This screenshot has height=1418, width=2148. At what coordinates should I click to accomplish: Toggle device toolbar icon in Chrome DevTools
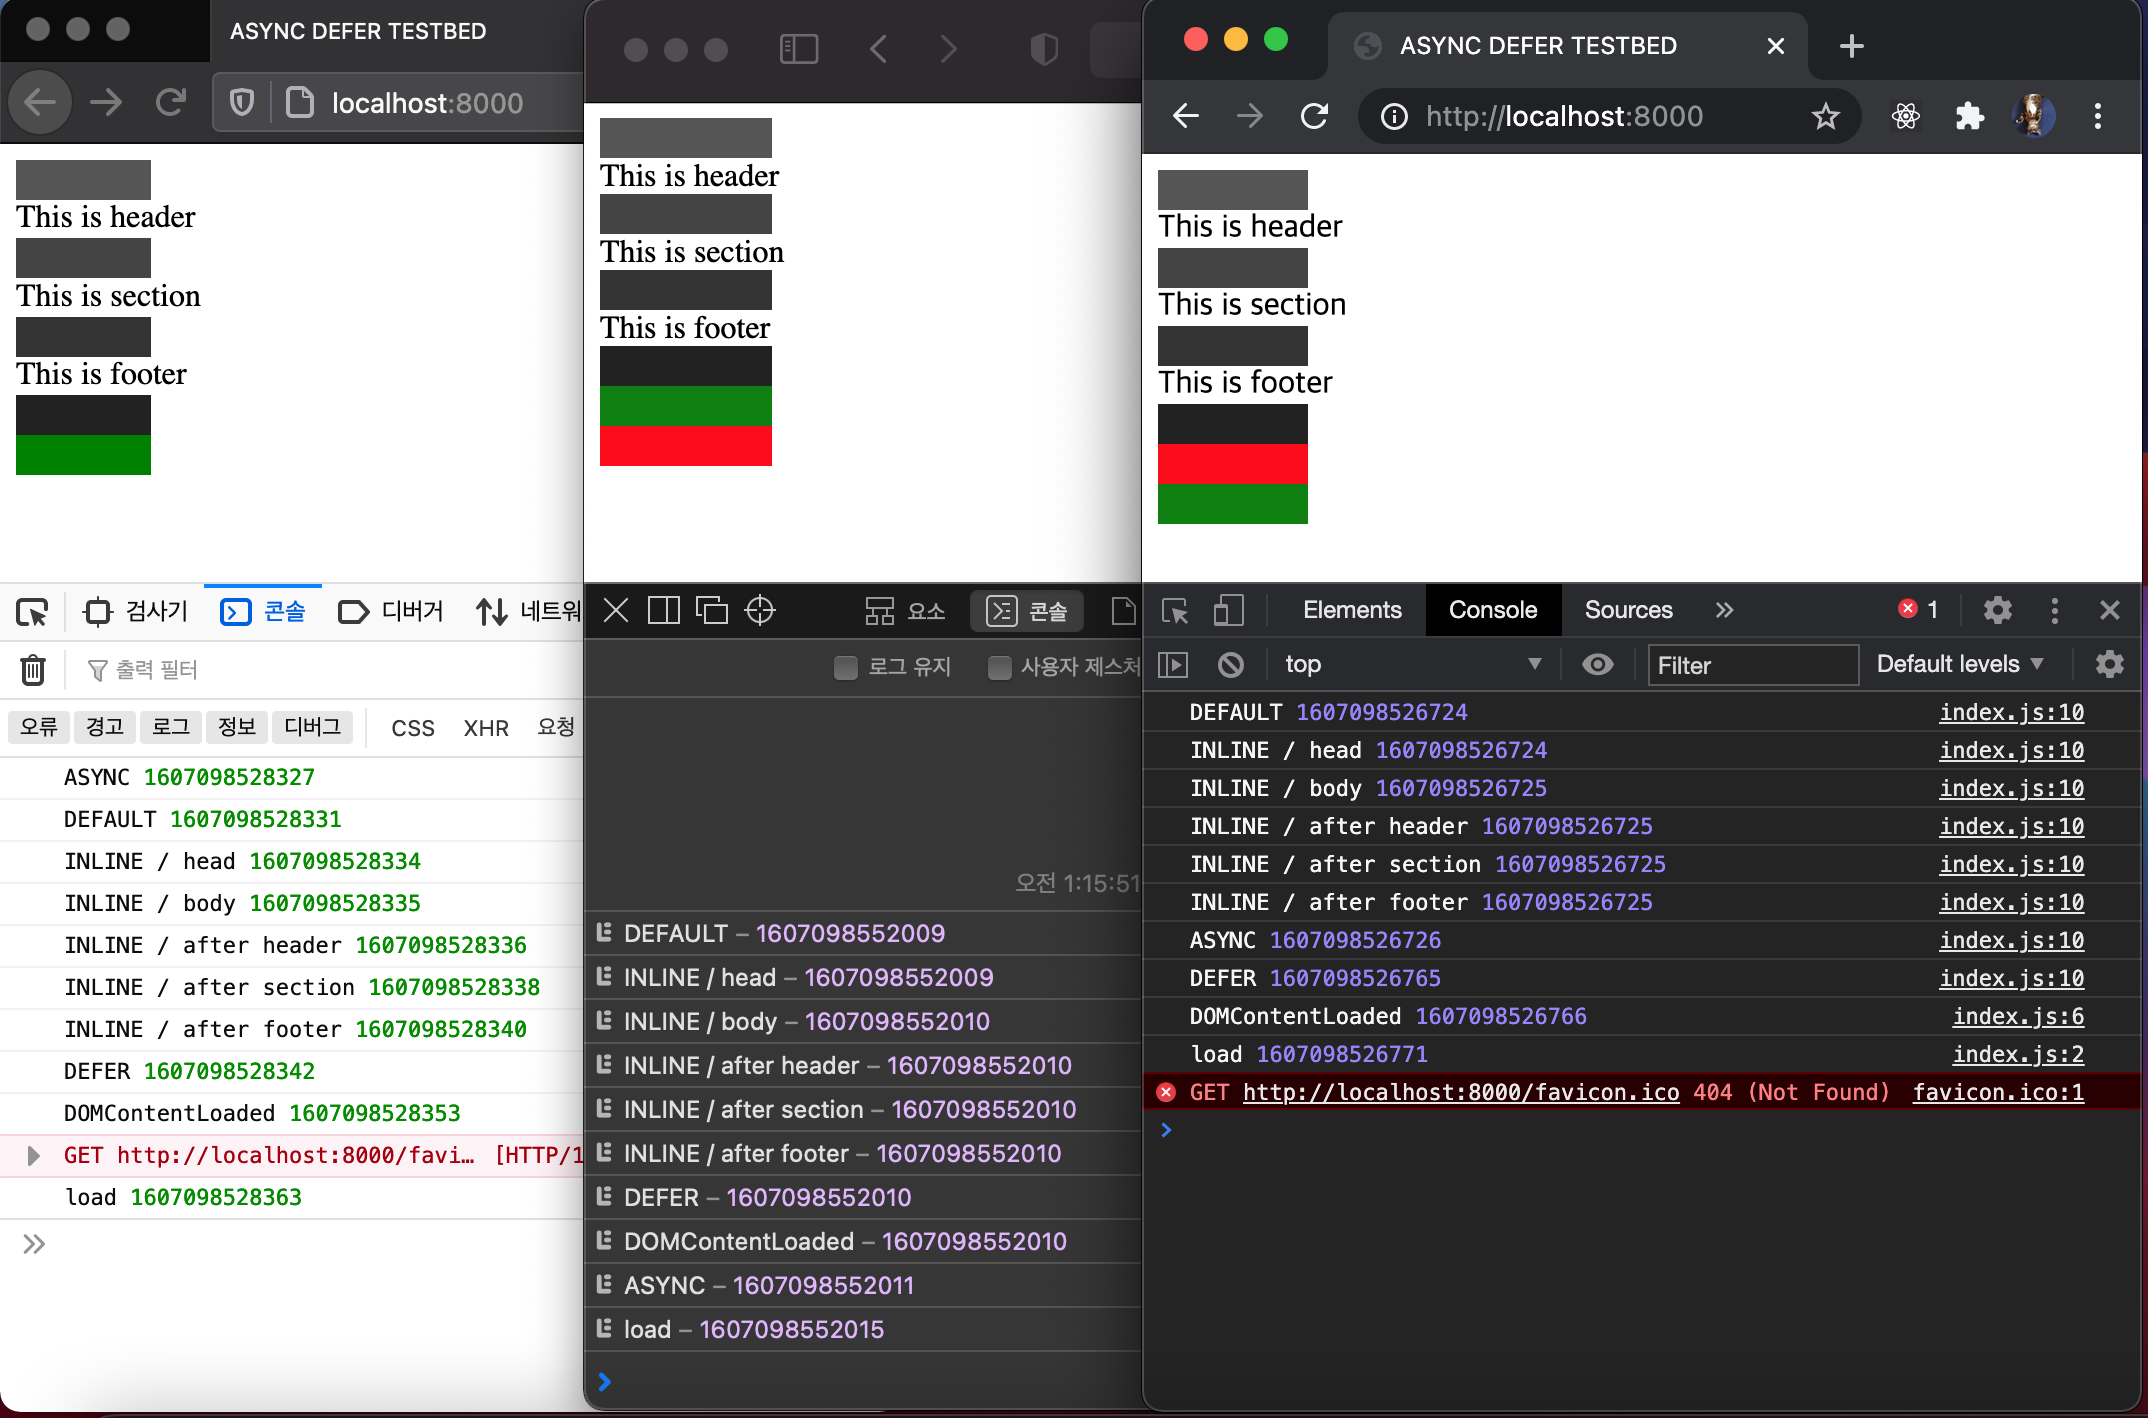[x=1228, y=610]
